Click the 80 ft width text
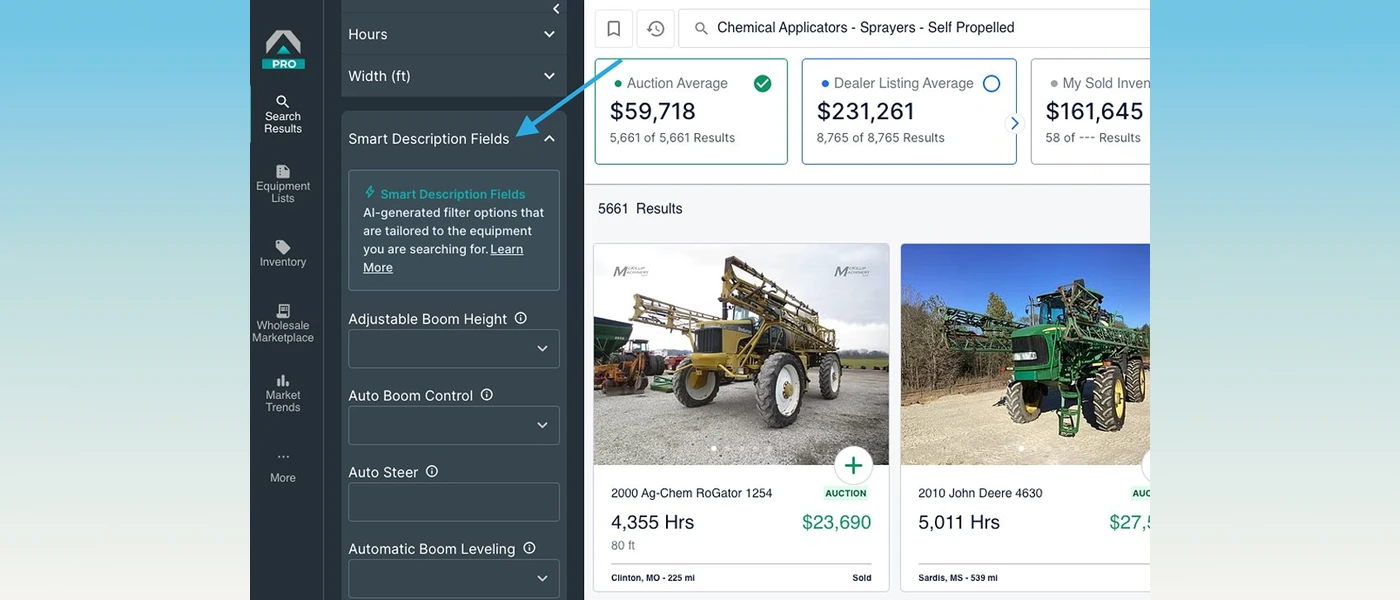Viewport: 1400px width, 600px height. point(623,546)
